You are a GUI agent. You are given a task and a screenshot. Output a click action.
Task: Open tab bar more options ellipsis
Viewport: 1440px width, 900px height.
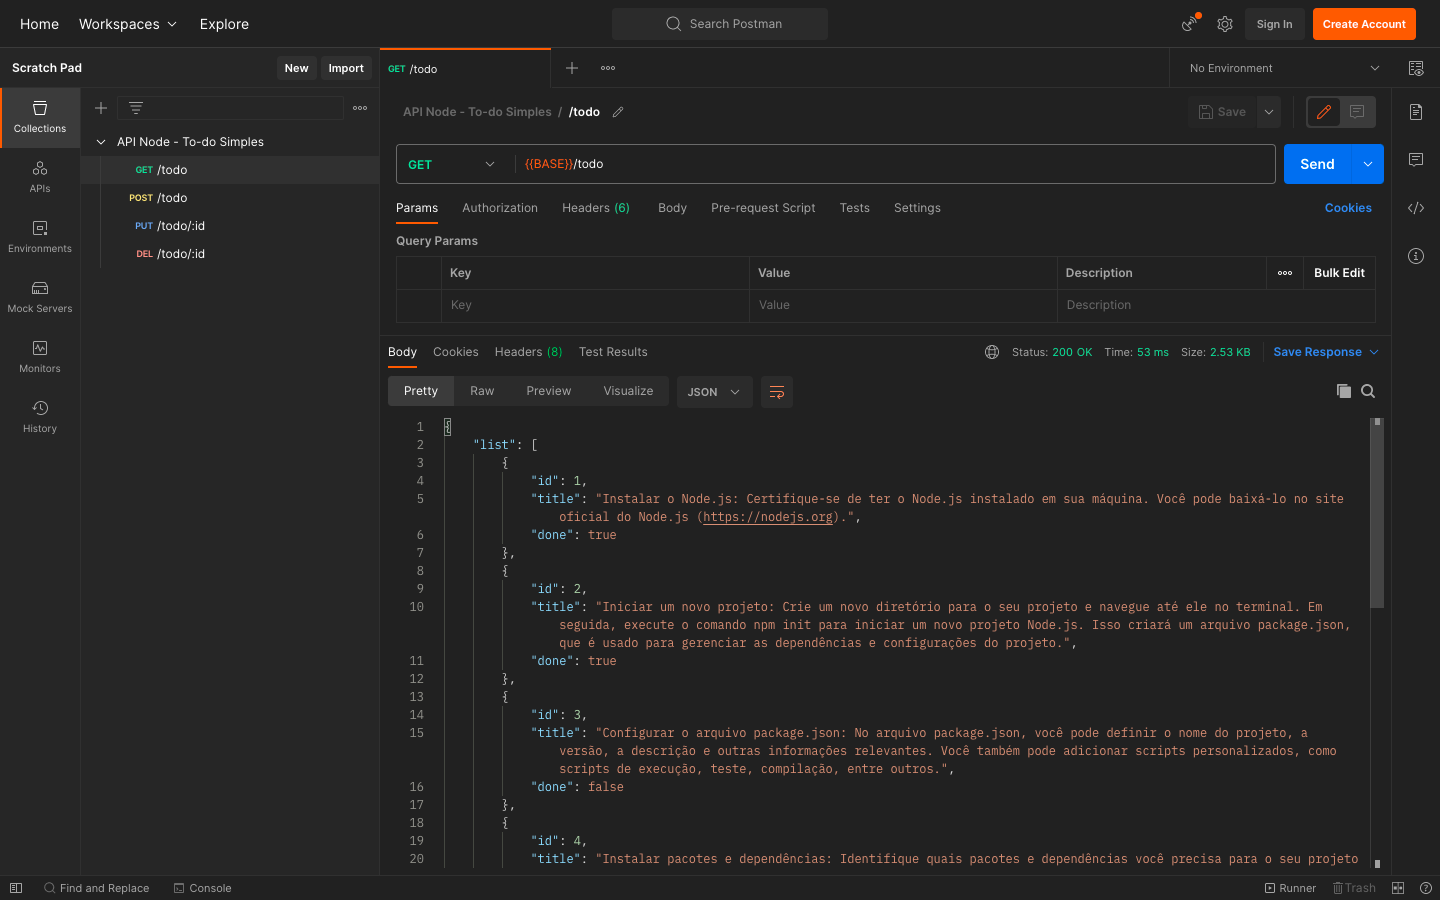pyautogui.click(x=608, y=68)
